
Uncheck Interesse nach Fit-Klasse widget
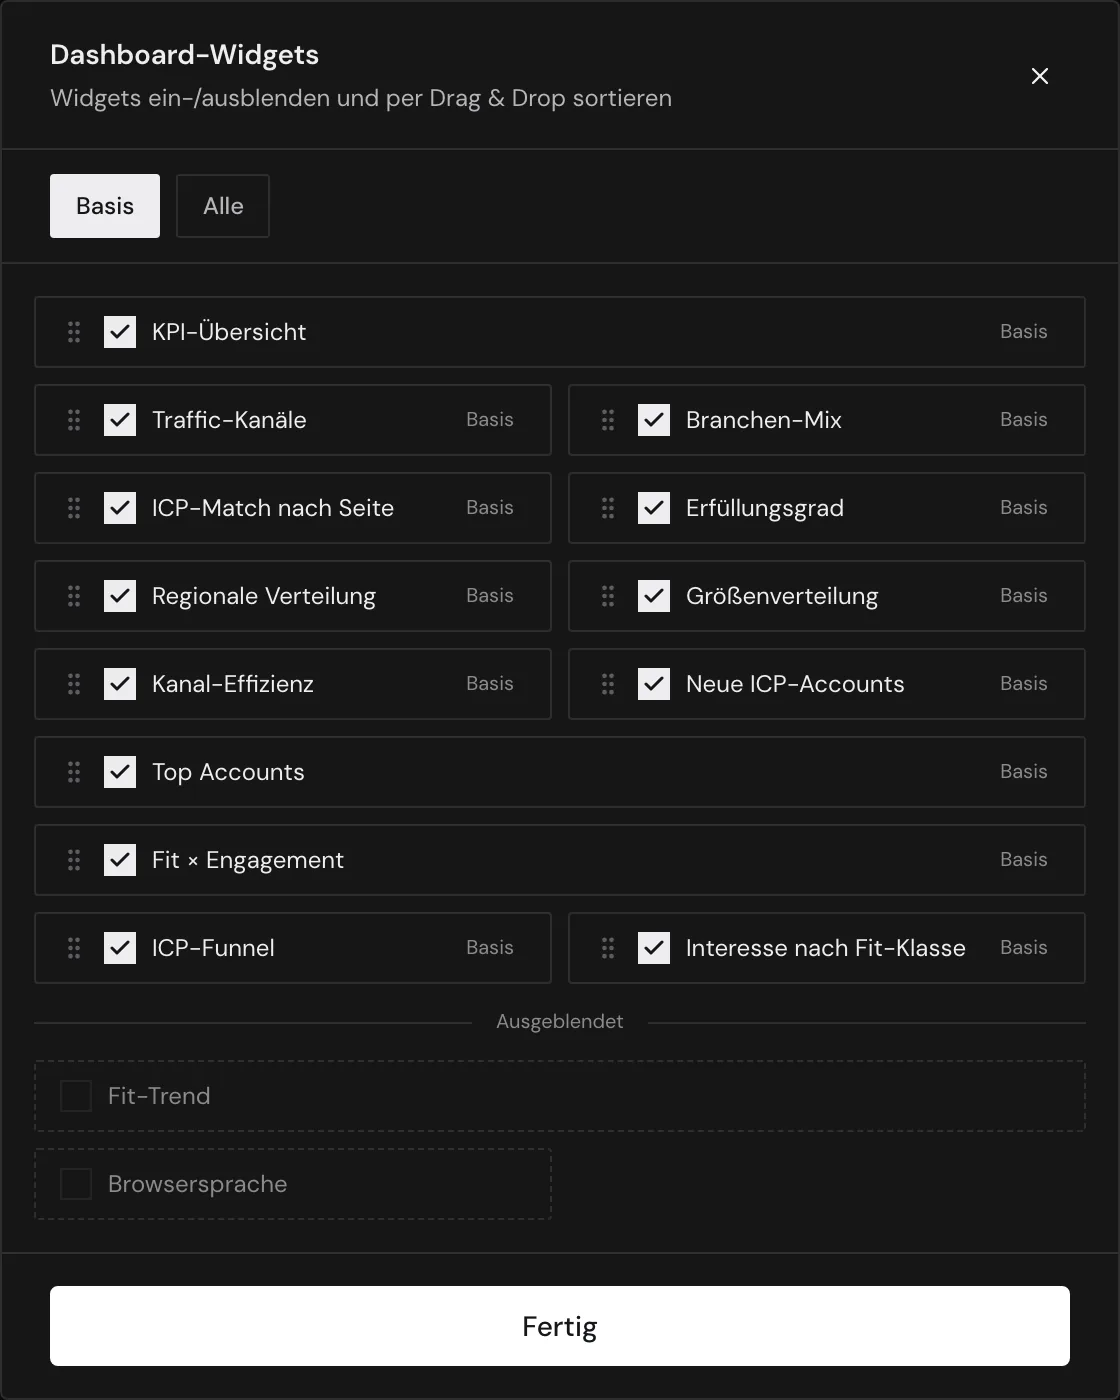(x=654, y=948)
